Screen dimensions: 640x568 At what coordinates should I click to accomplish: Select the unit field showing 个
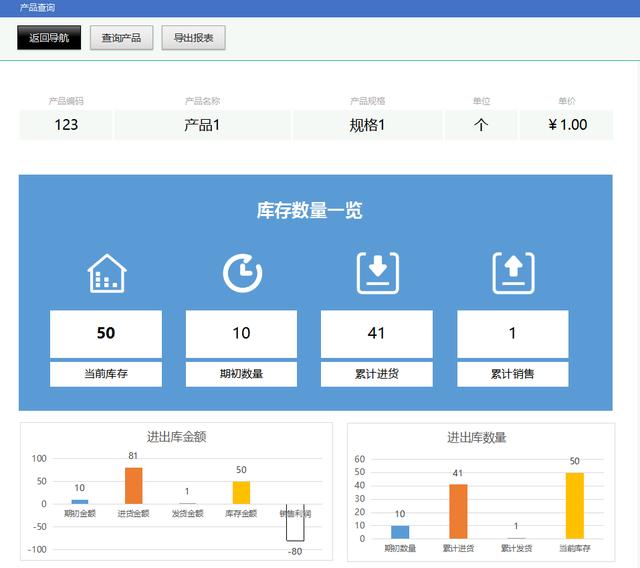pyautogui.click(x=481, y=125)
